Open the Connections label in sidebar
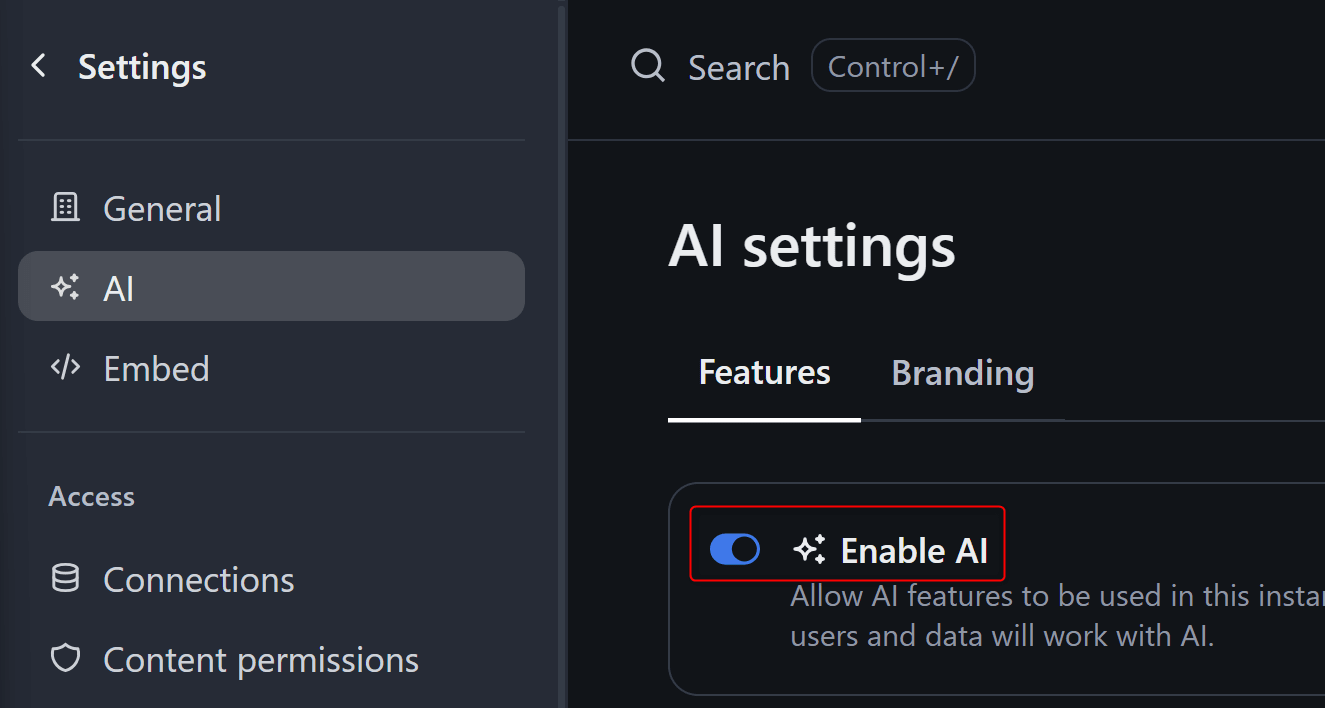 (198, 580)
